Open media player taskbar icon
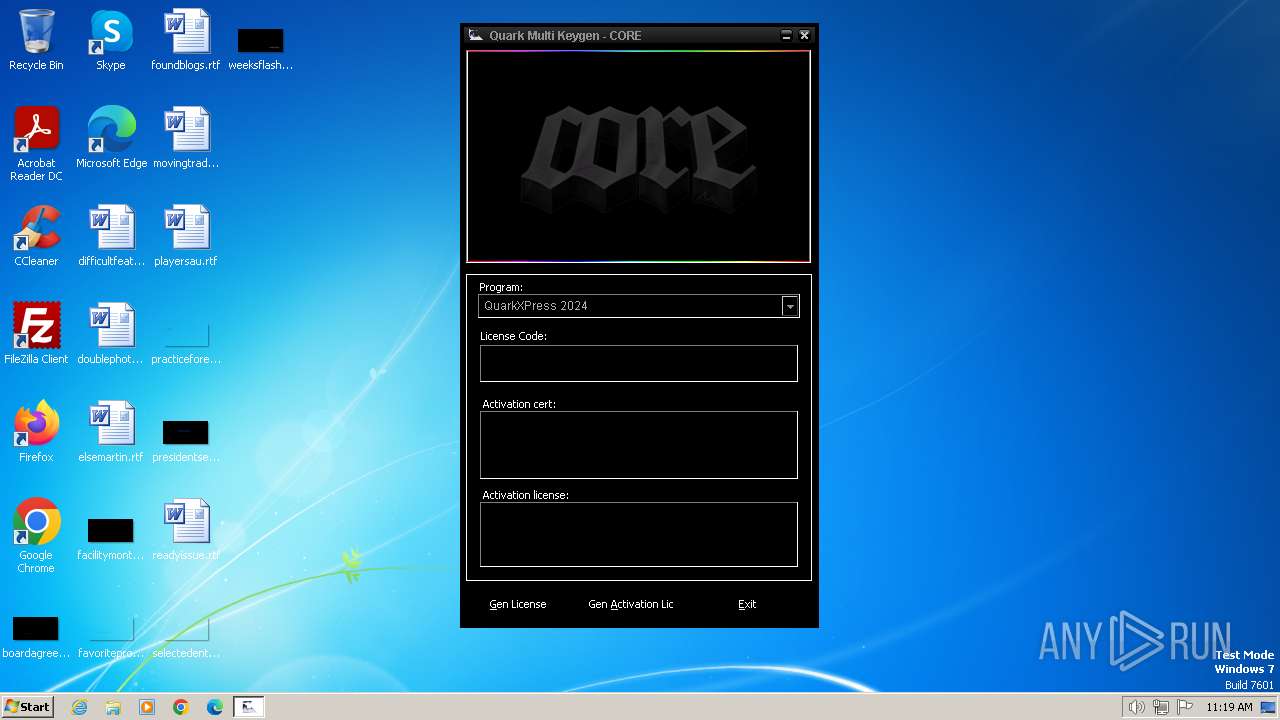 click(147, 707)
